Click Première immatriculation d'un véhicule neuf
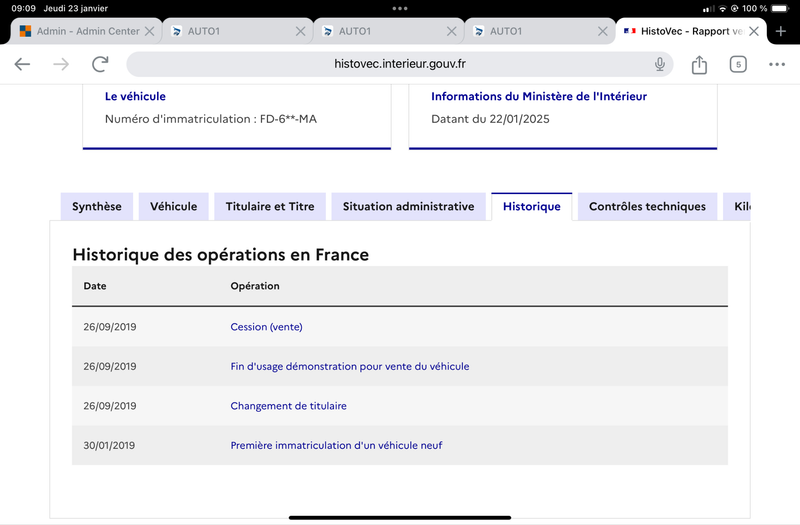 336,445
